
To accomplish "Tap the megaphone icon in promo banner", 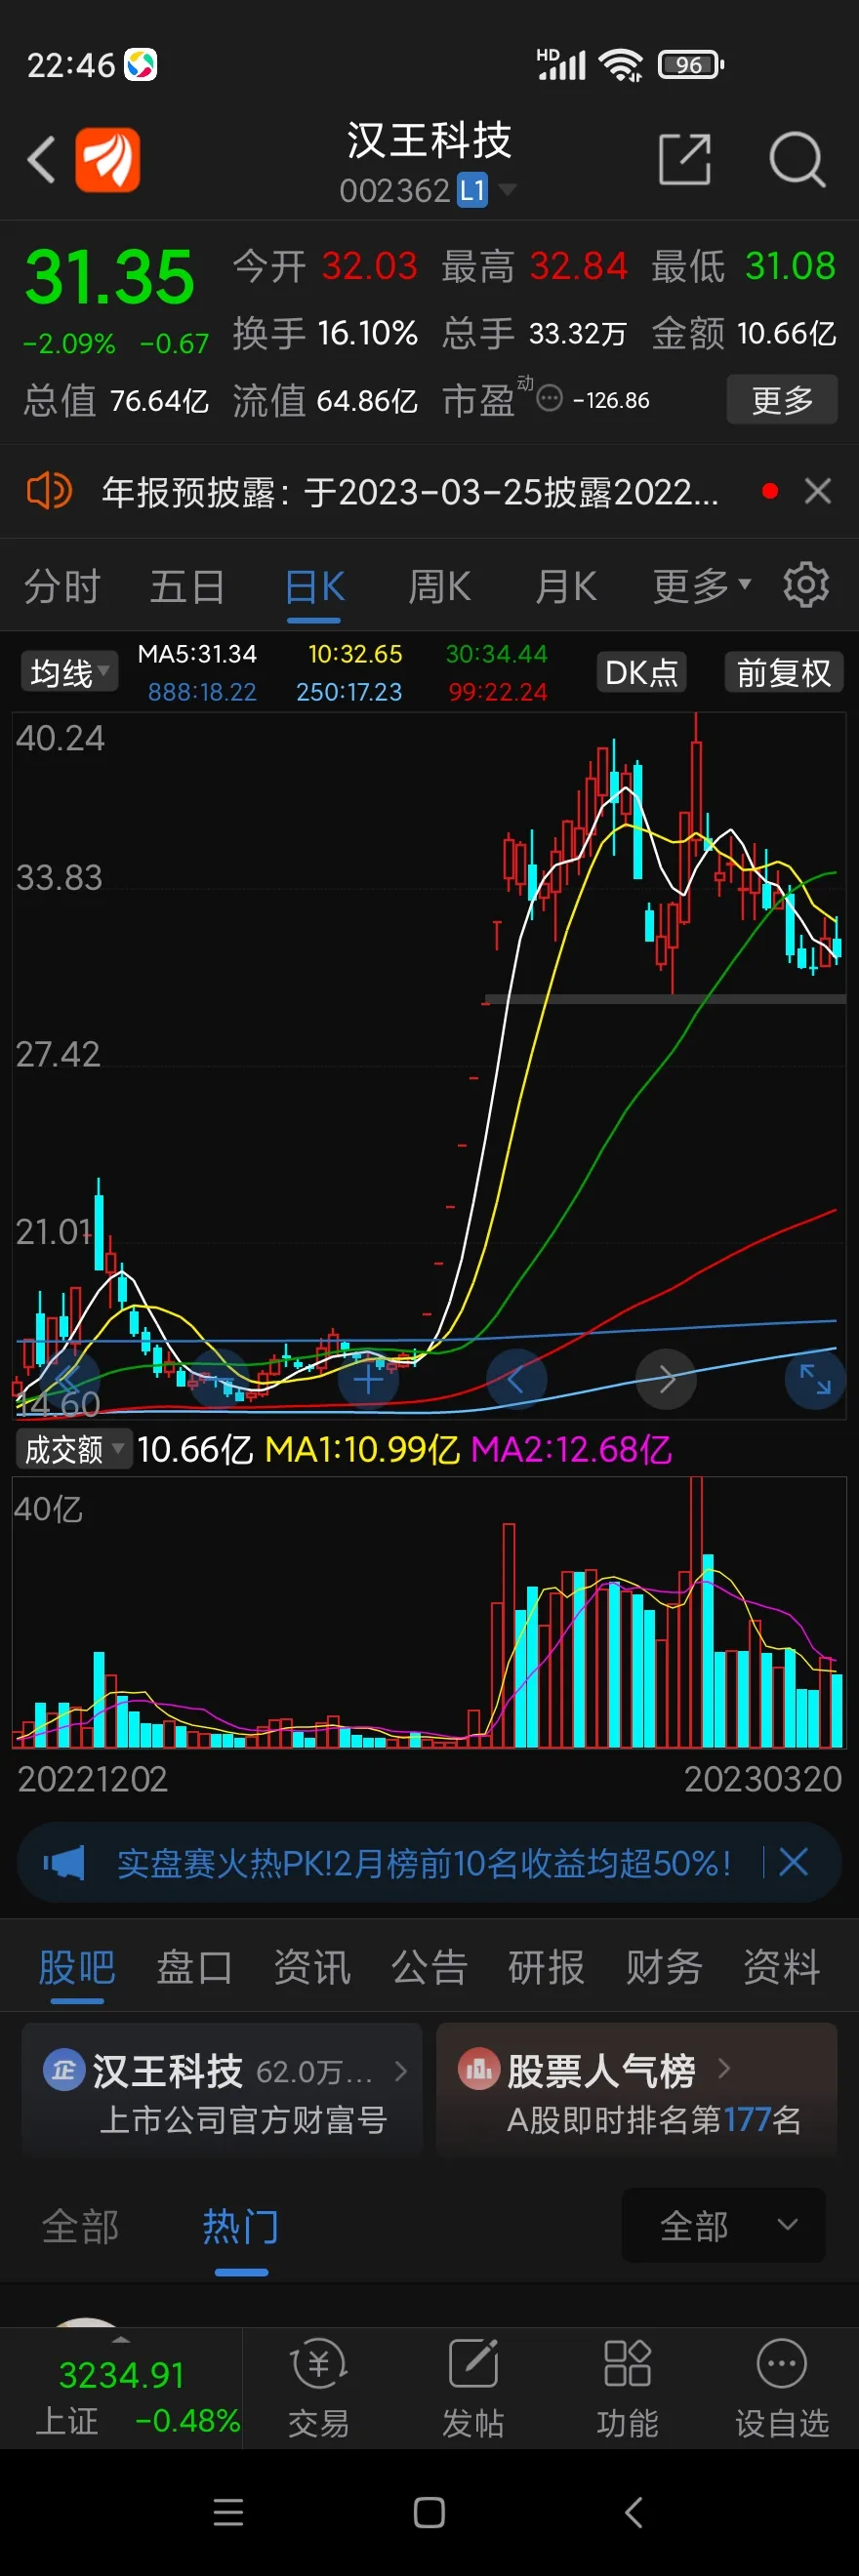I will (x=64, y=1862).
